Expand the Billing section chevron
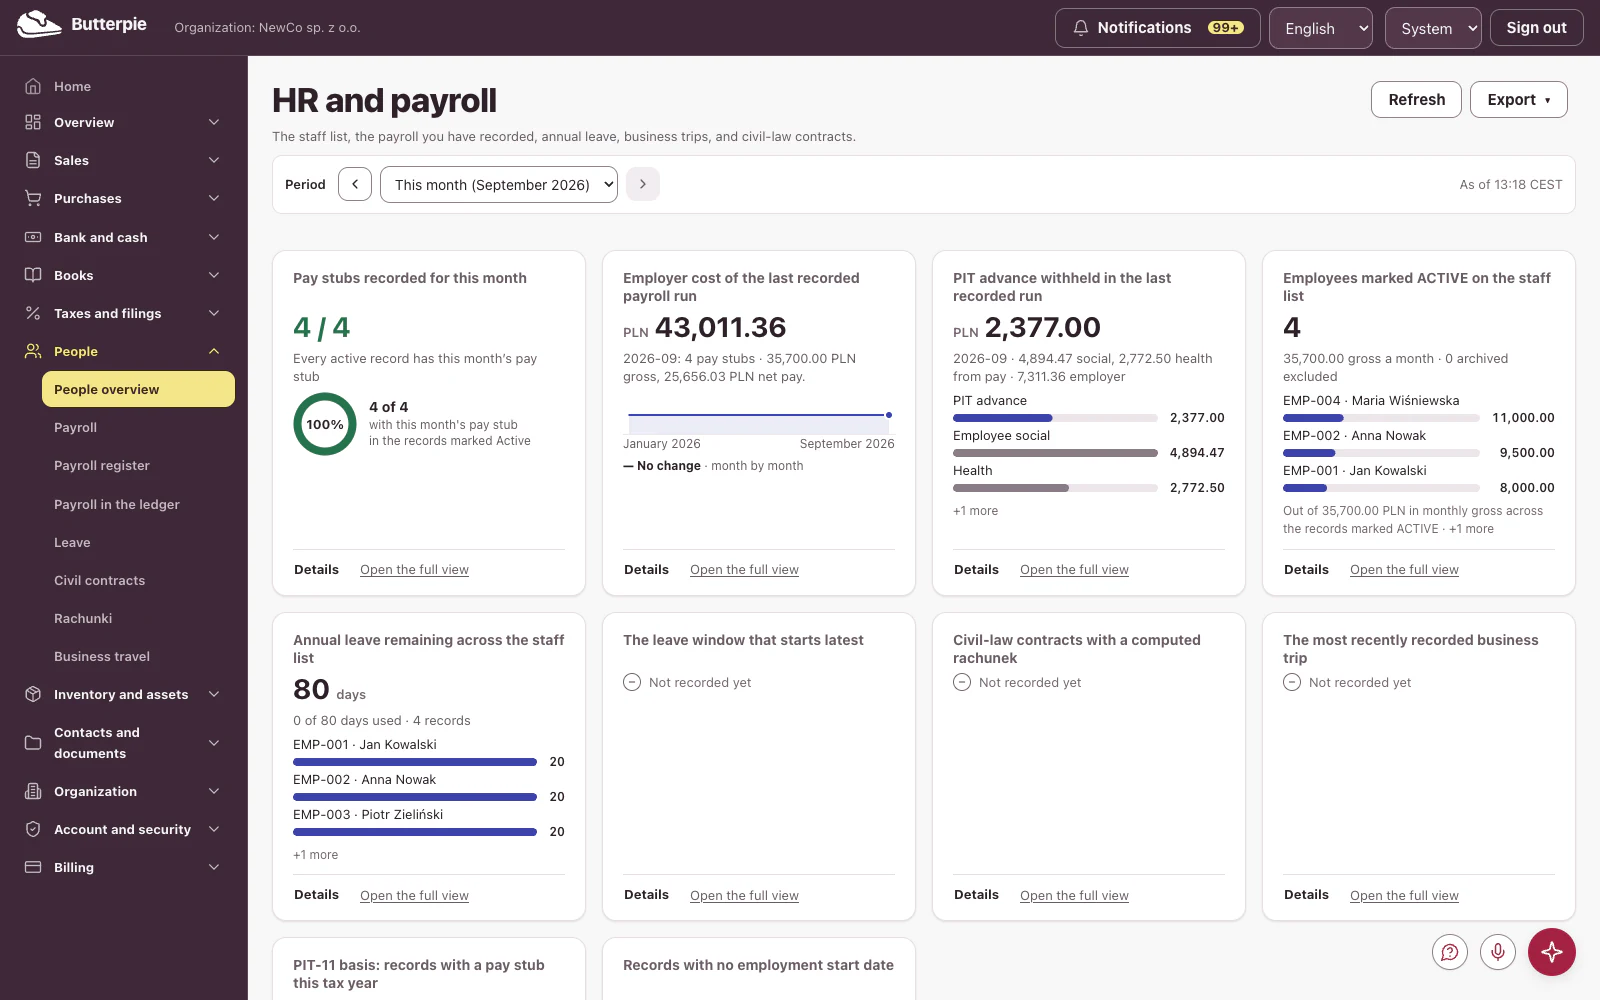The image size is (1600, 1000). tap(214, 867)
